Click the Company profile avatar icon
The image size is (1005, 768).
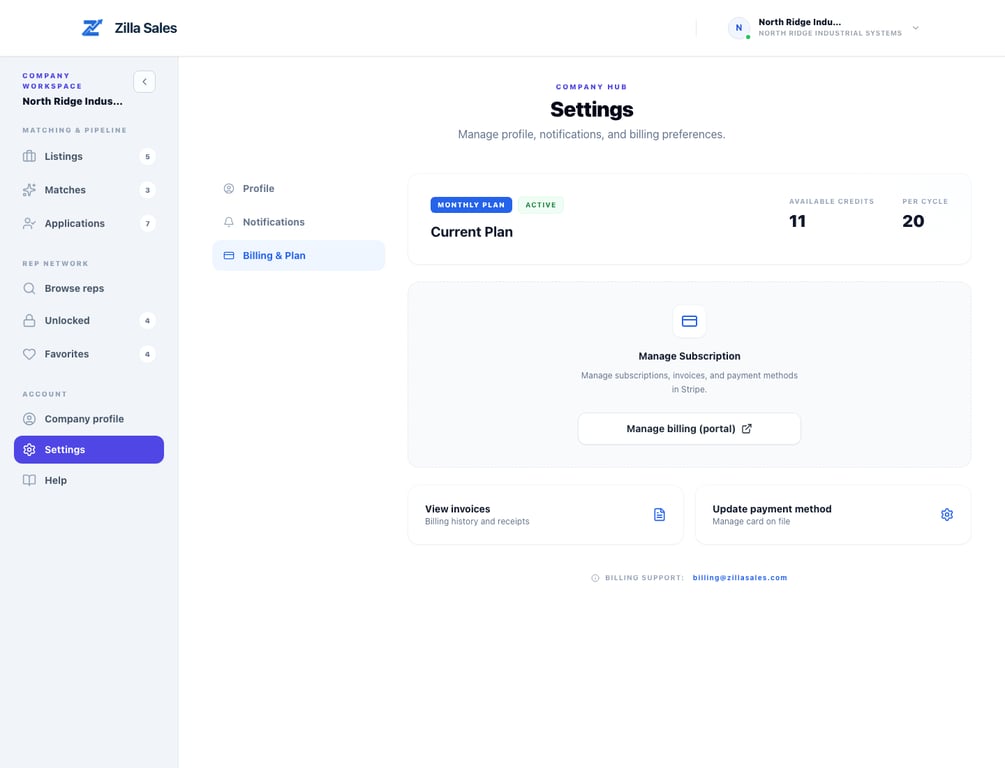[29, 419]
